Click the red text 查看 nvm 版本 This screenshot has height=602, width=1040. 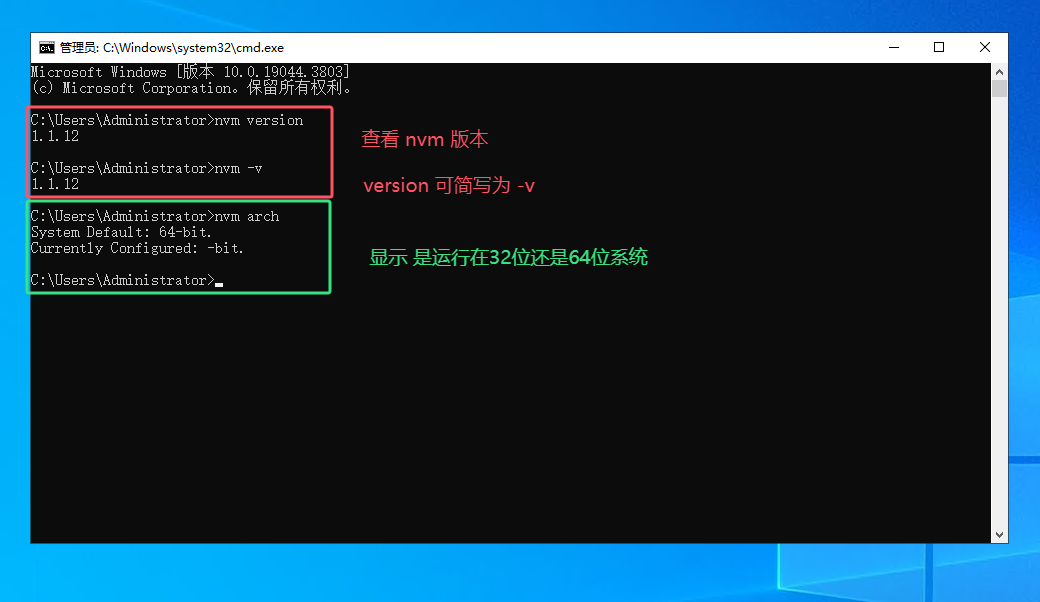[425, 139]
